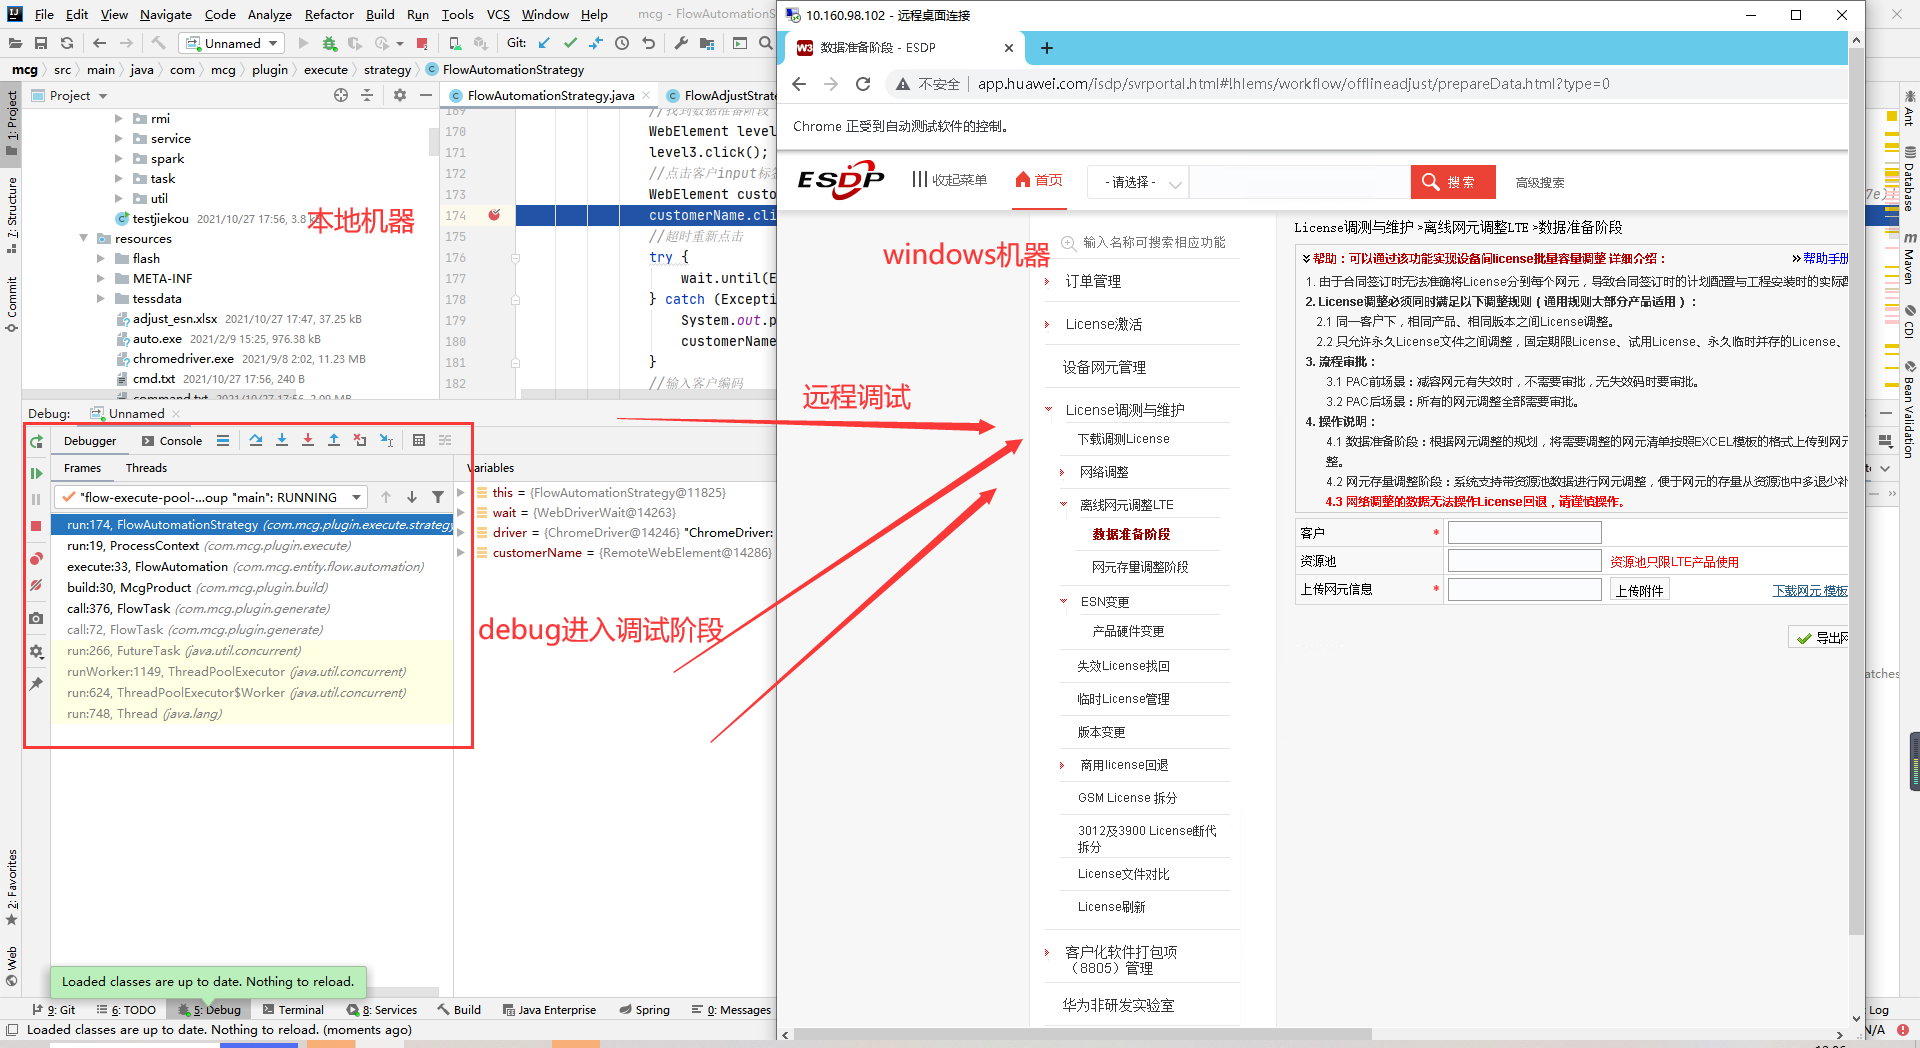The image size is (1920, 1048).
Task: Click the Chrome reload icon in remote desktop
Action: (863, 84)
